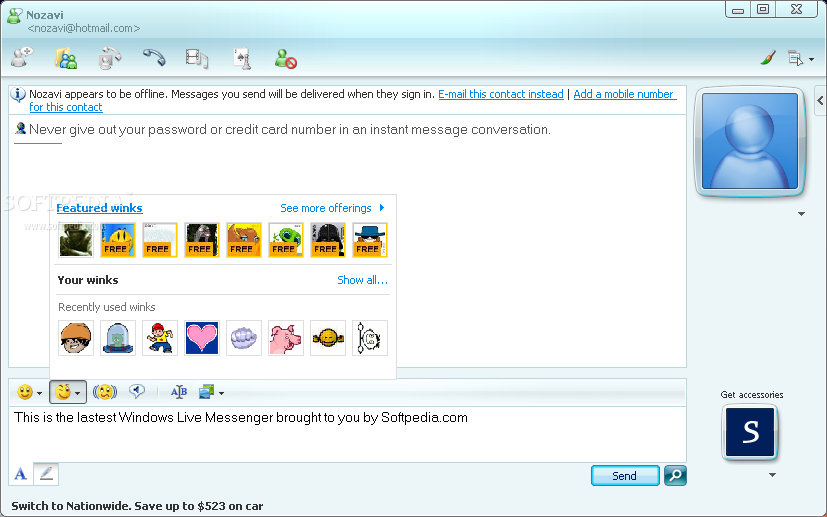Screen dimensions: 827x517
Task: Switch to handwriting mode pen icon
Action: 46,474
